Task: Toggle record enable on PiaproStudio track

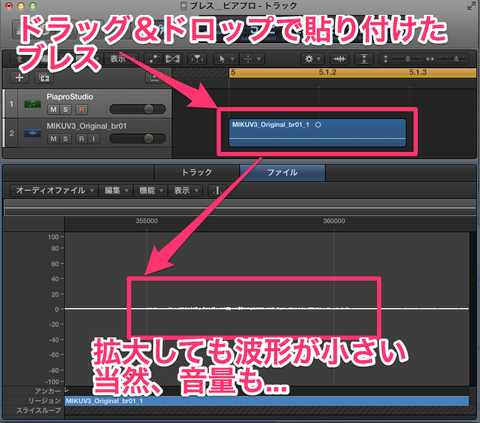Action: tap(81, 109)
